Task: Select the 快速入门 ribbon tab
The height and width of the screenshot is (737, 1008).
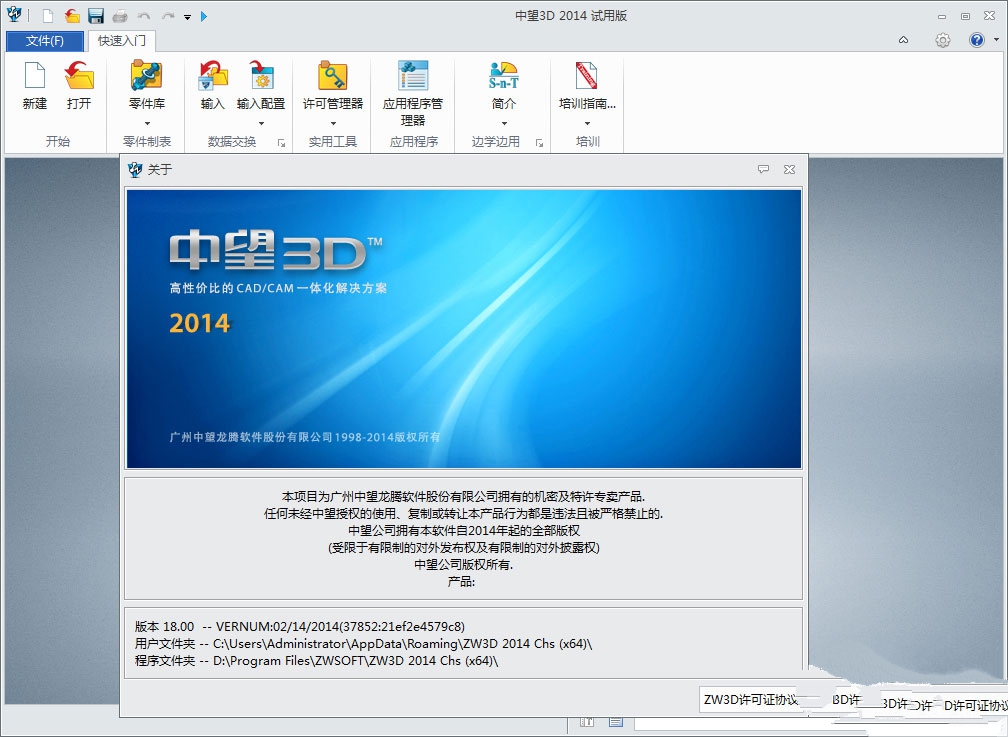Action: tap(122, 41)
